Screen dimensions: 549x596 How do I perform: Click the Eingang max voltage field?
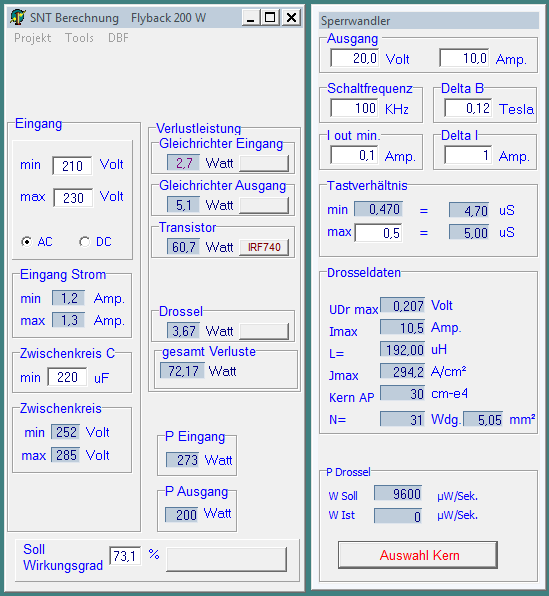pyautogui.click(x=73, y=198)
